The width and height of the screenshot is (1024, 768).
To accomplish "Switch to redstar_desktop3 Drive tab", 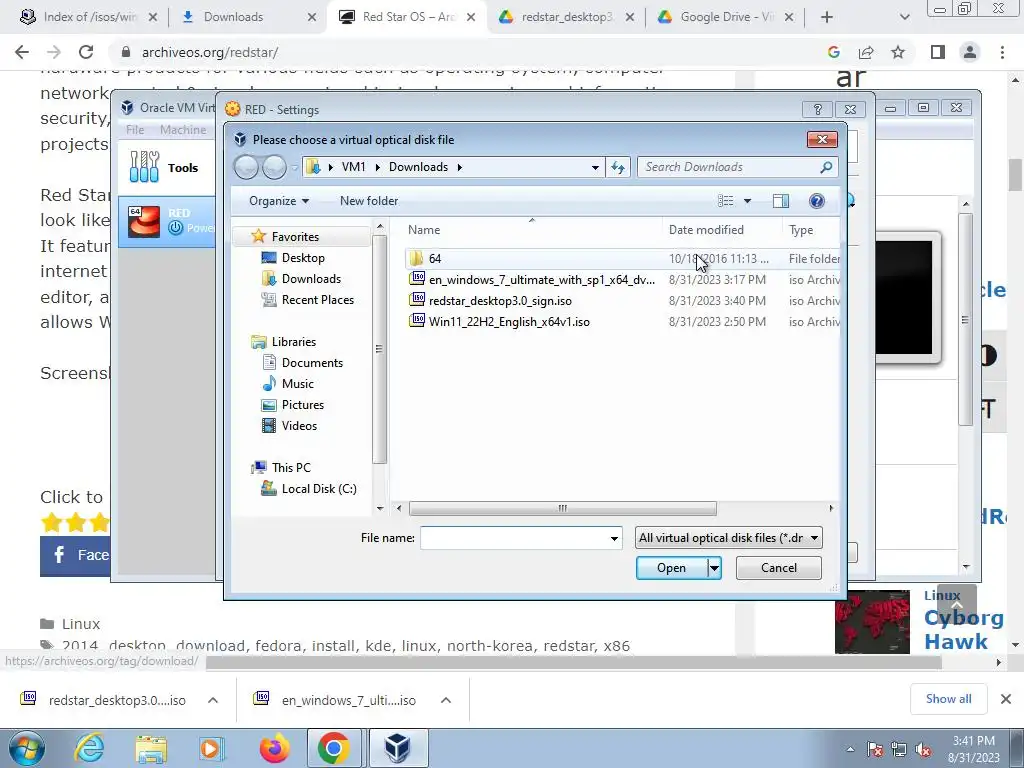I will [x=566, y=17].
